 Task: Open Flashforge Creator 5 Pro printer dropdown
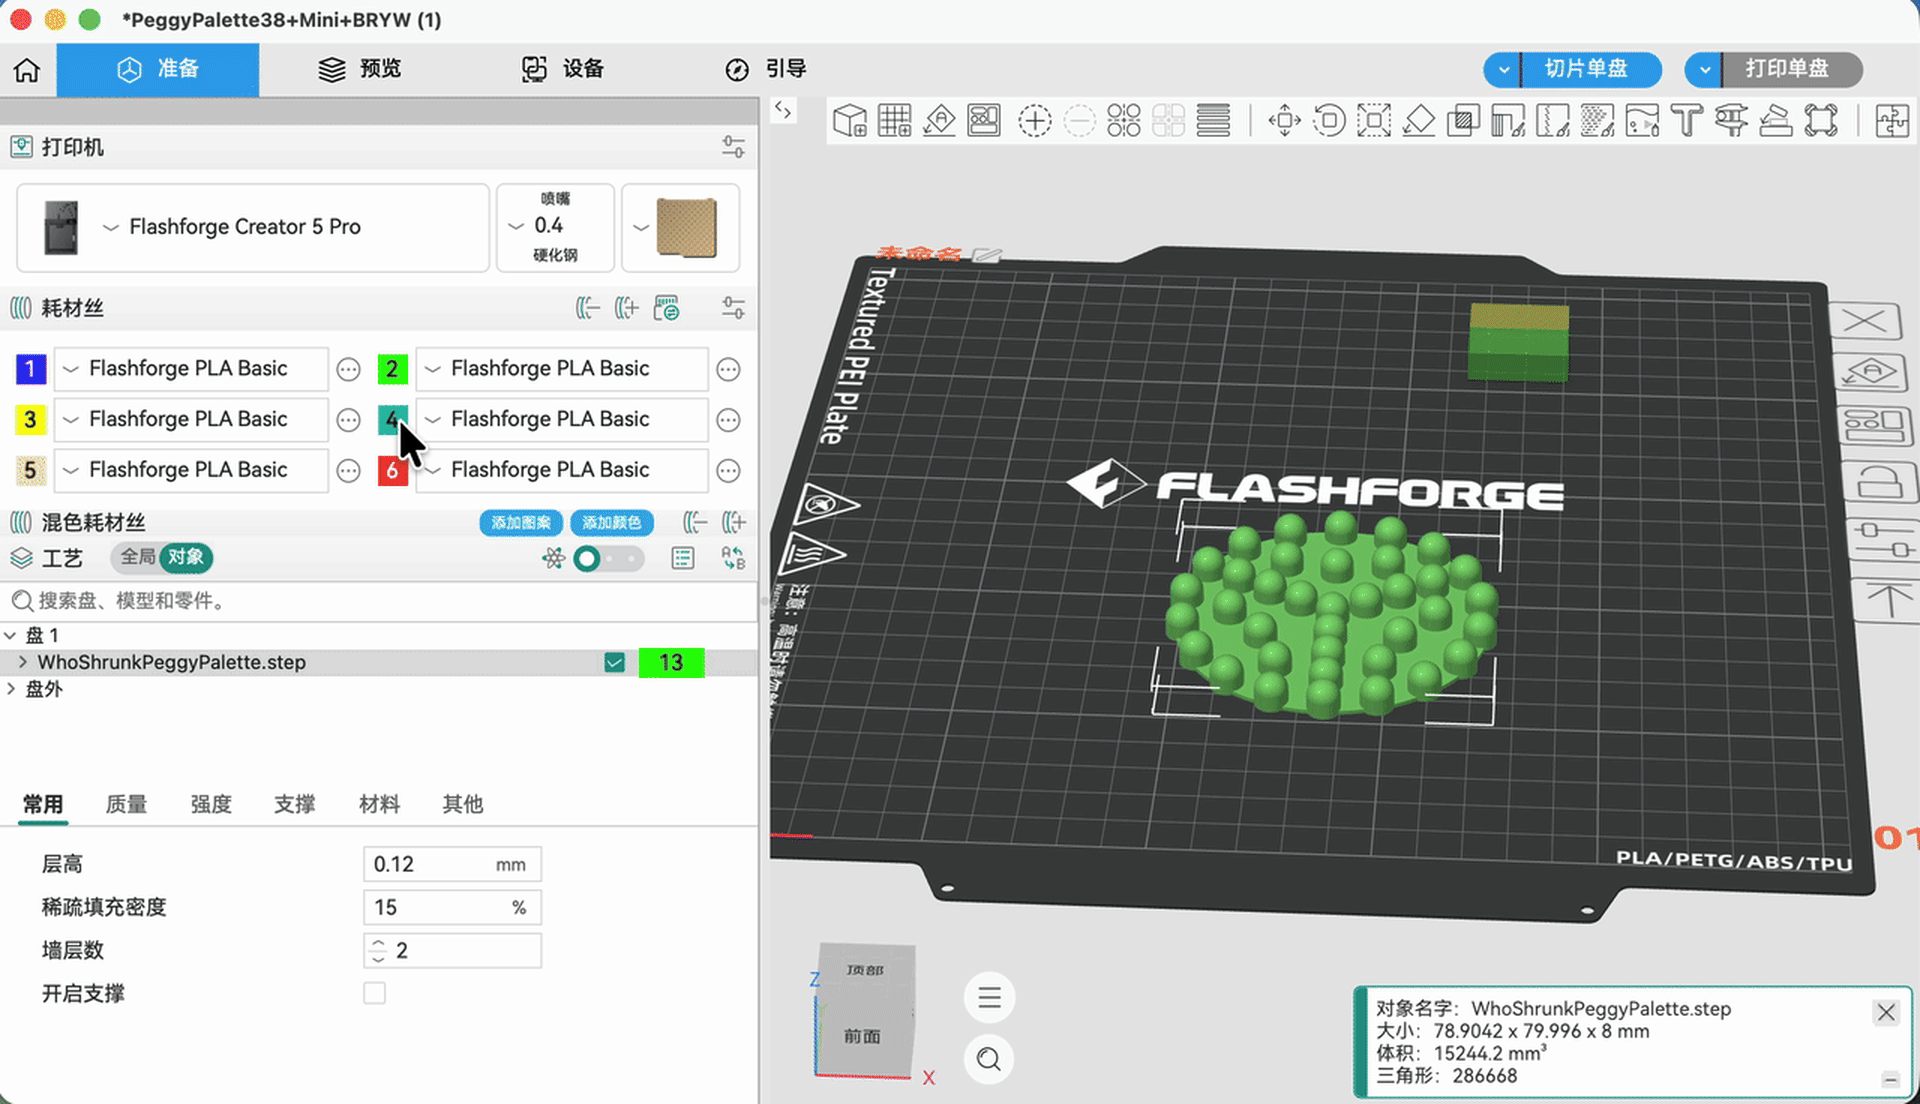(x=253, y=227)
